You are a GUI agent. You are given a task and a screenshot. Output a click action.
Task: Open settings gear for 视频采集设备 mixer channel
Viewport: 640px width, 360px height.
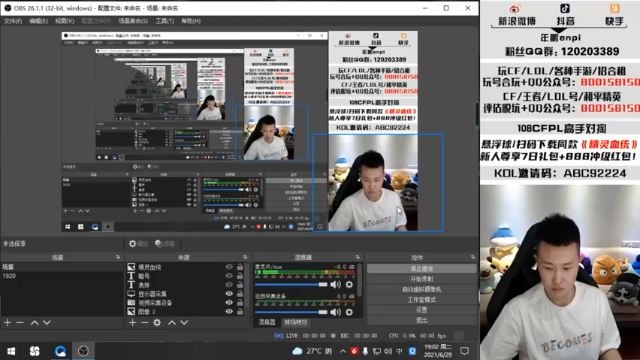coord(349,312)
